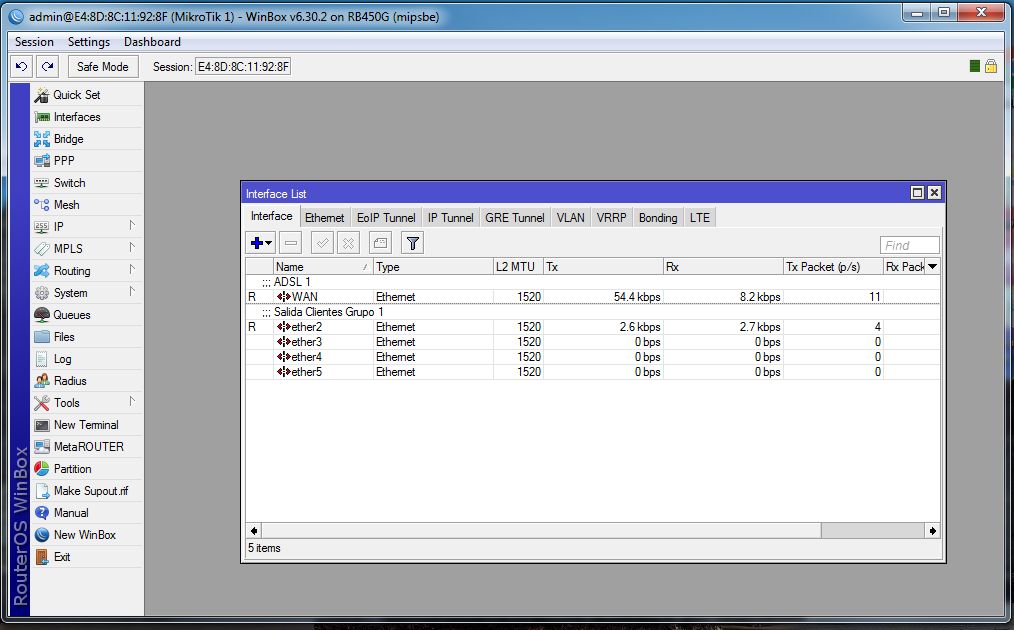Open the Bridge section icon
This screenshot has width=1014, height=630.
pos(42,139)
